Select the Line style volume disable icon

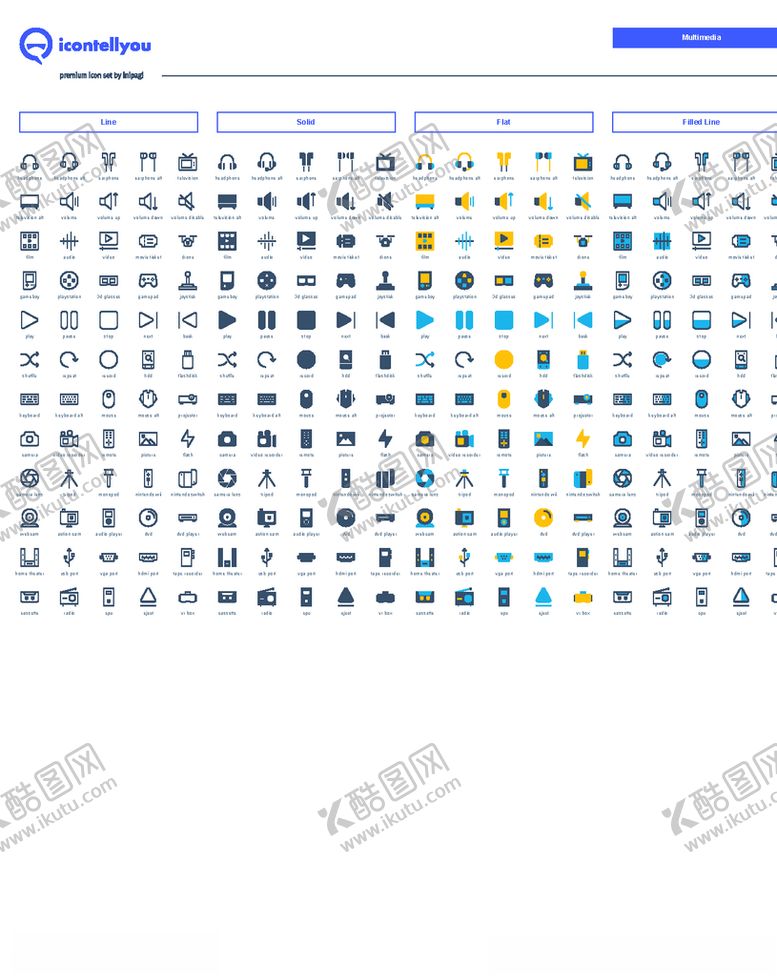point(187,202)
